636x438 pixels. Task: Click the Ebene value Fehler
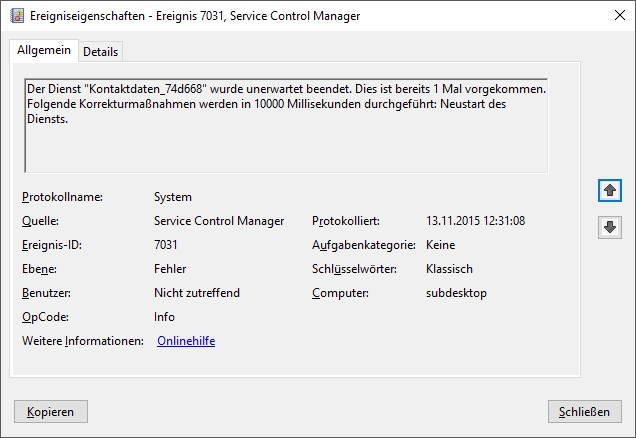pos(170,269)
